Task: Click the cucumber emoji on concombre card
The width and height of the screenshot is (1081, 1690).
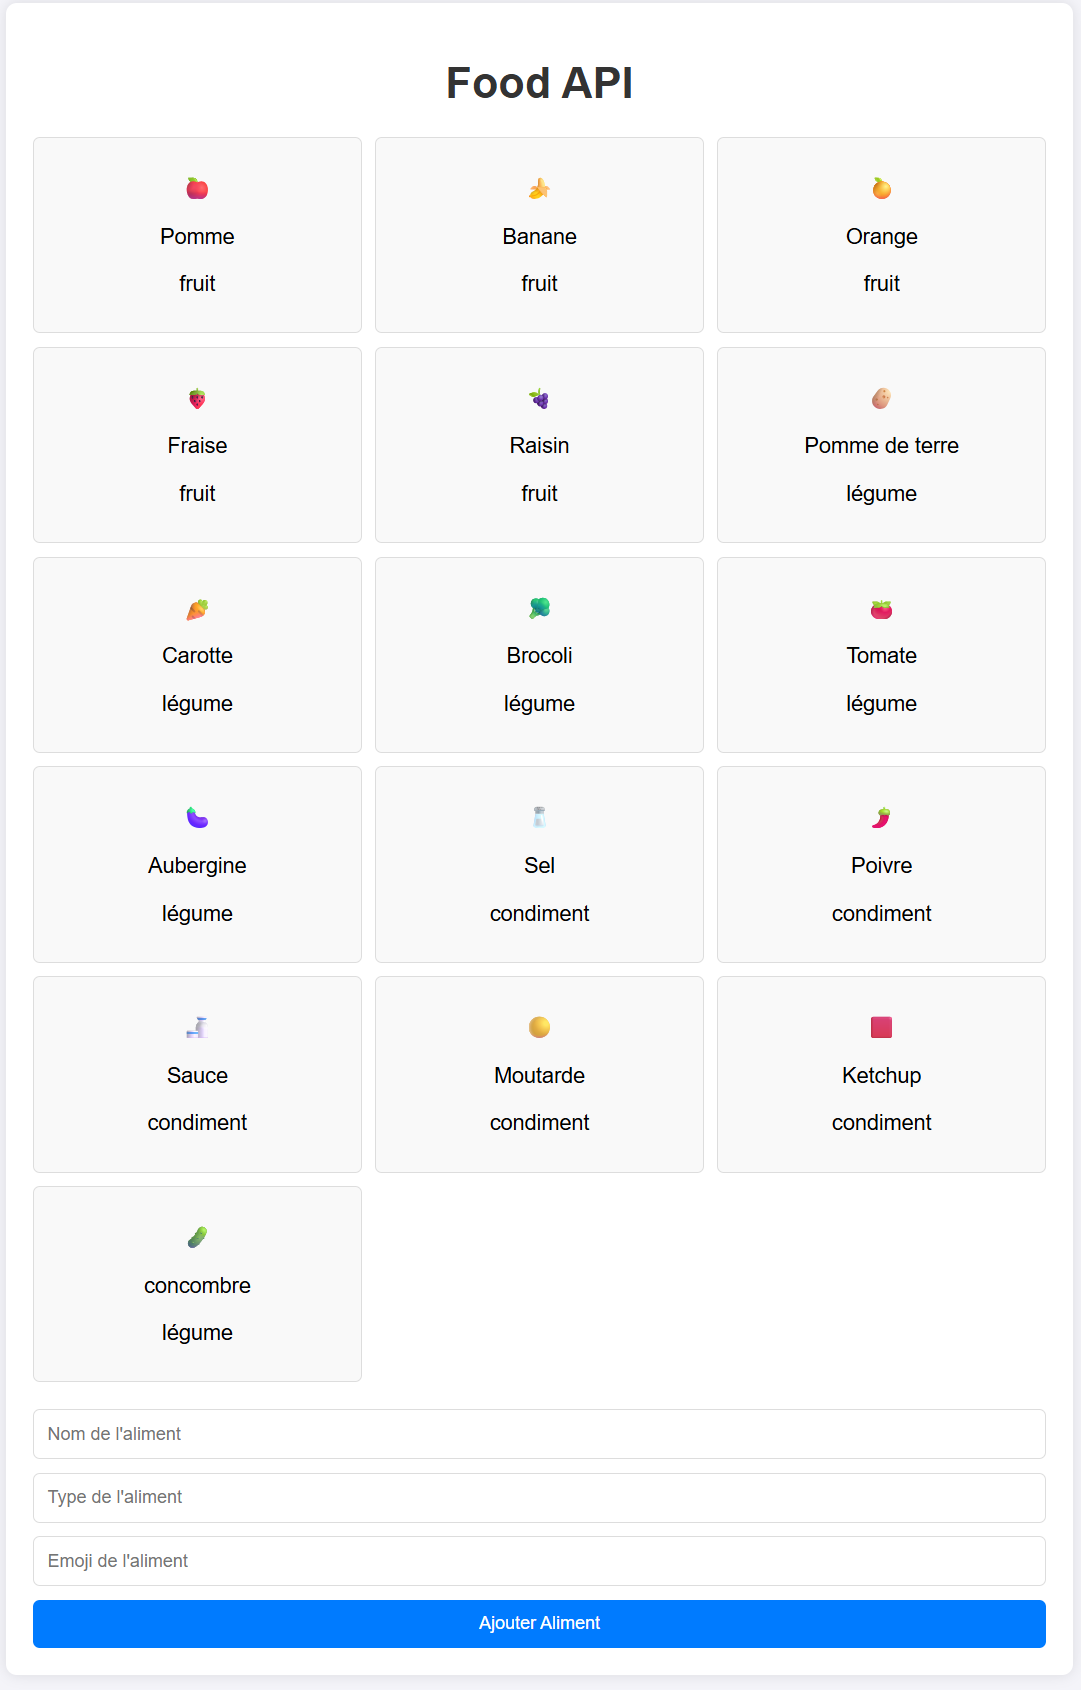Action: pyautogui.click(x=197, y=1238)
